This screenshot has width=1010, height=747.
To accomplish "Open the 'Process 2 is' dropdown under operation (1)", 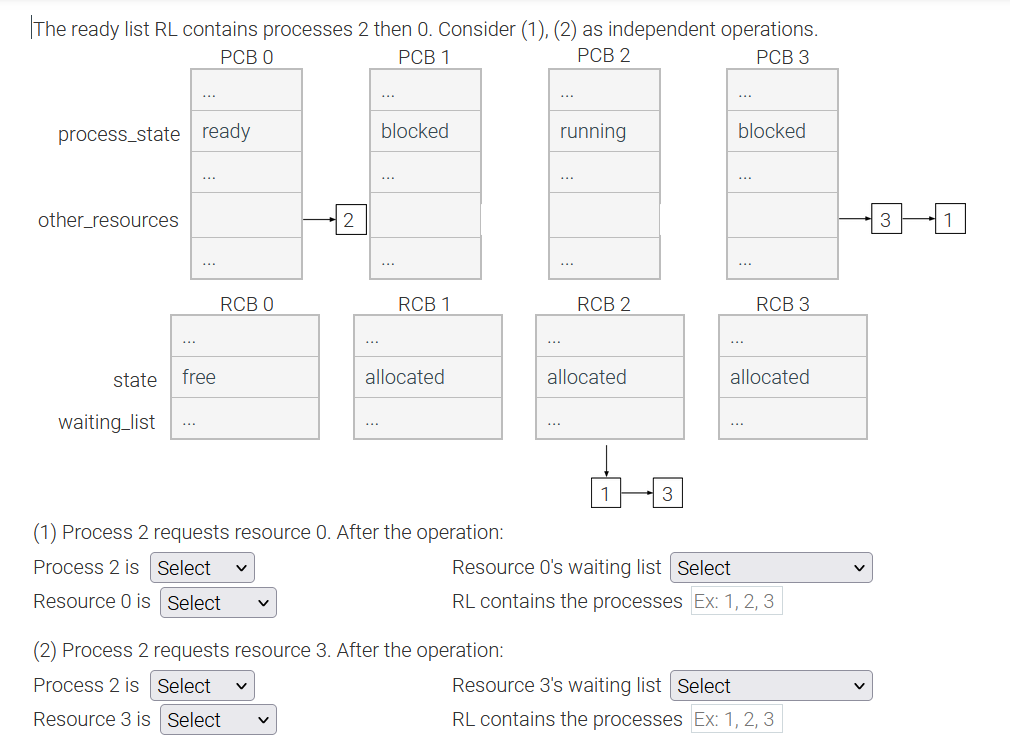I will click(202, 567).
